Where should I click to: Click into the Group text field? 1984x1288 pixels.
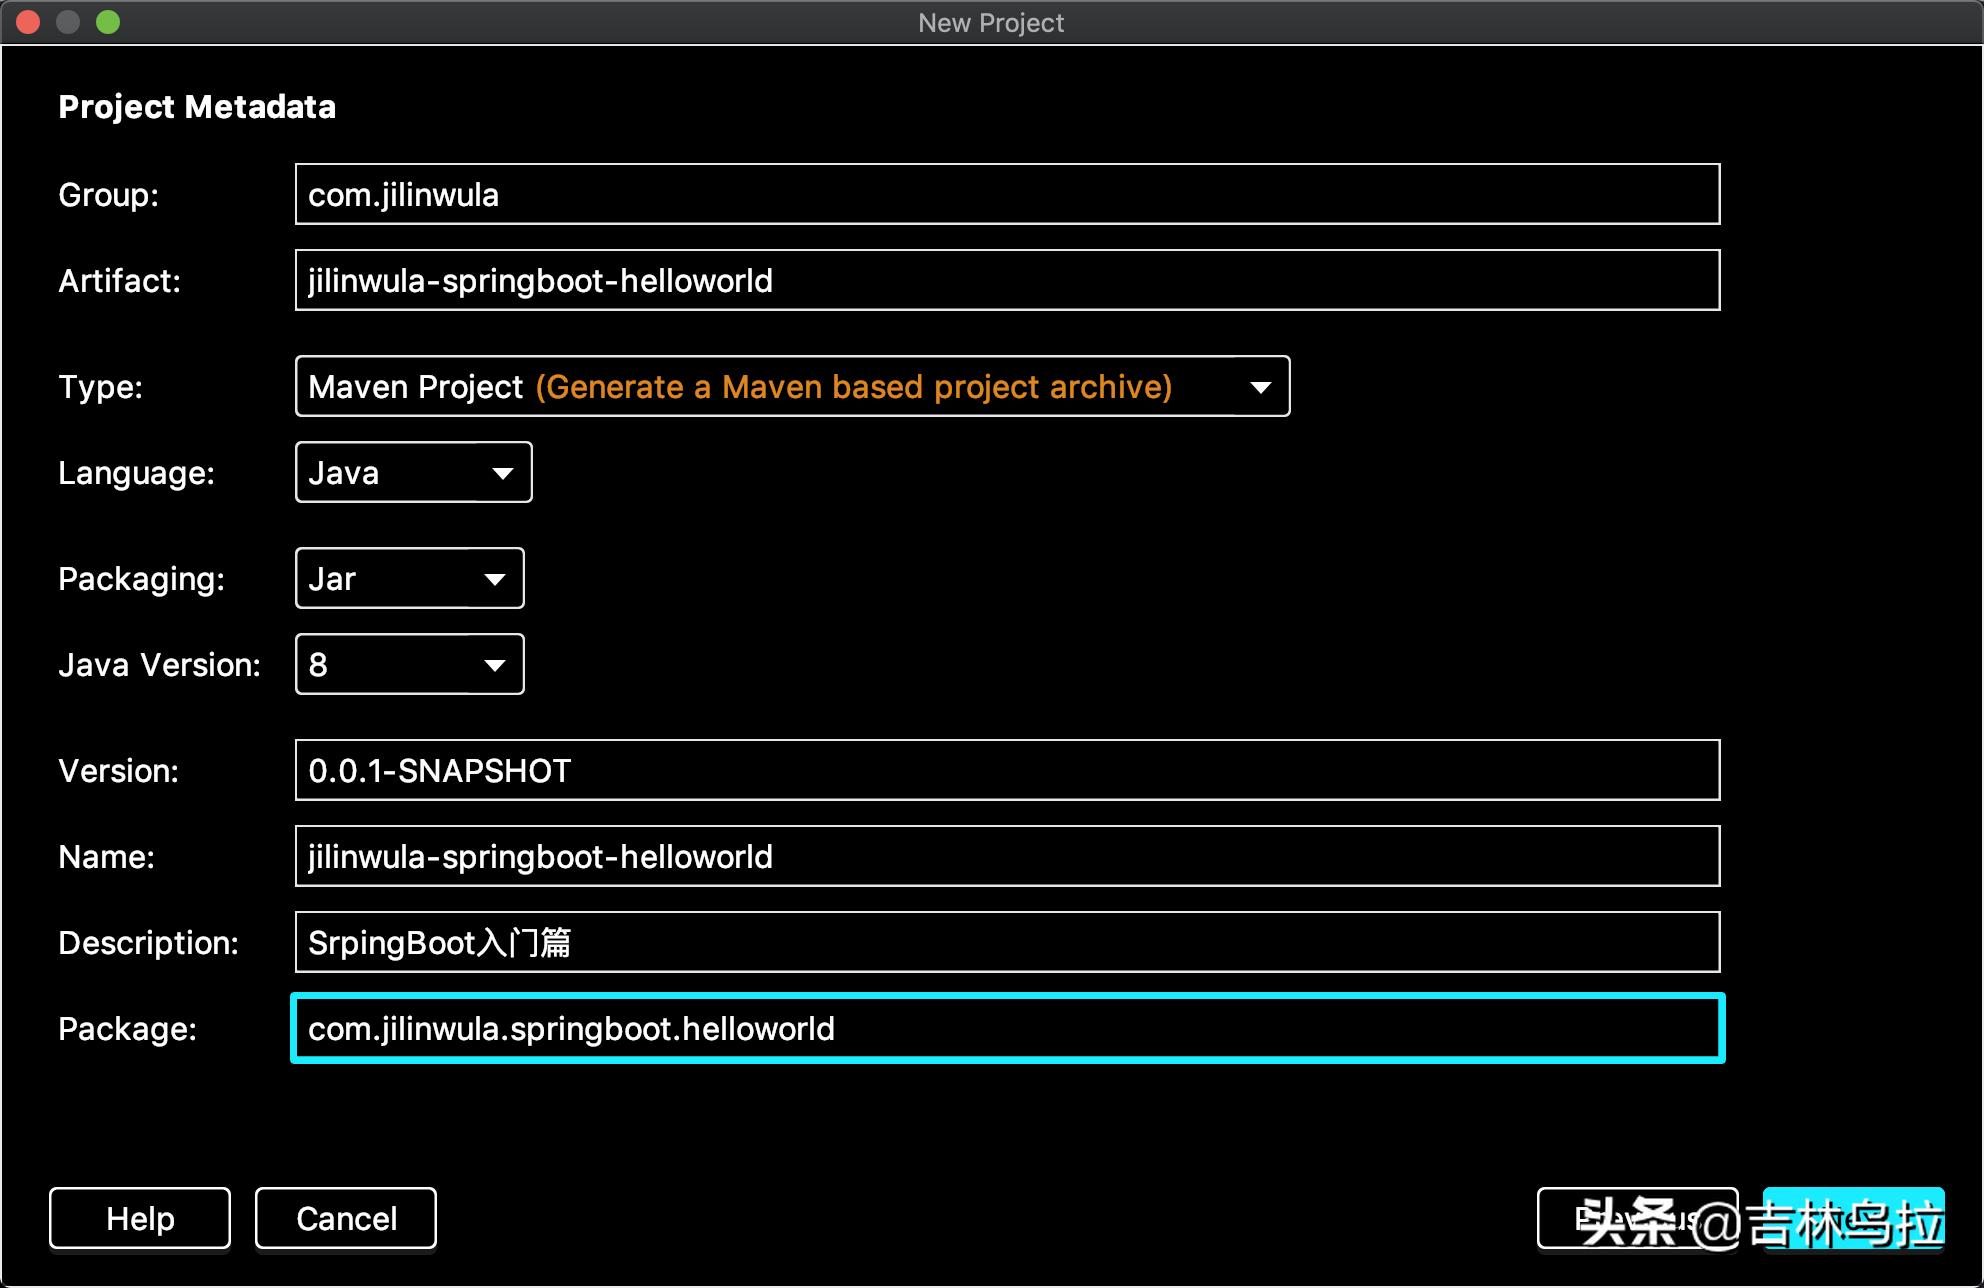1006,194
